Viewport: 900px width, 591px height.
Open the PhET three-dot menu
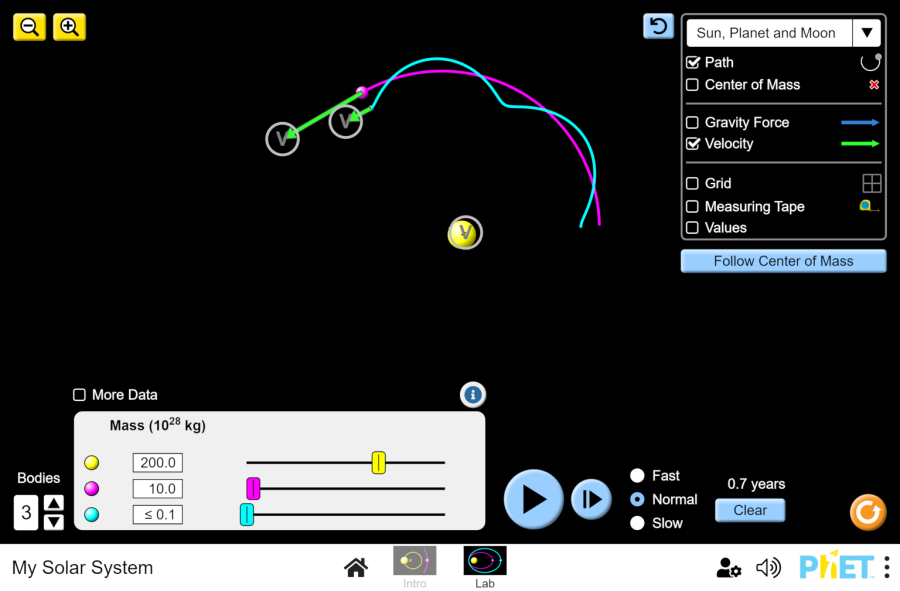point(887,567)
